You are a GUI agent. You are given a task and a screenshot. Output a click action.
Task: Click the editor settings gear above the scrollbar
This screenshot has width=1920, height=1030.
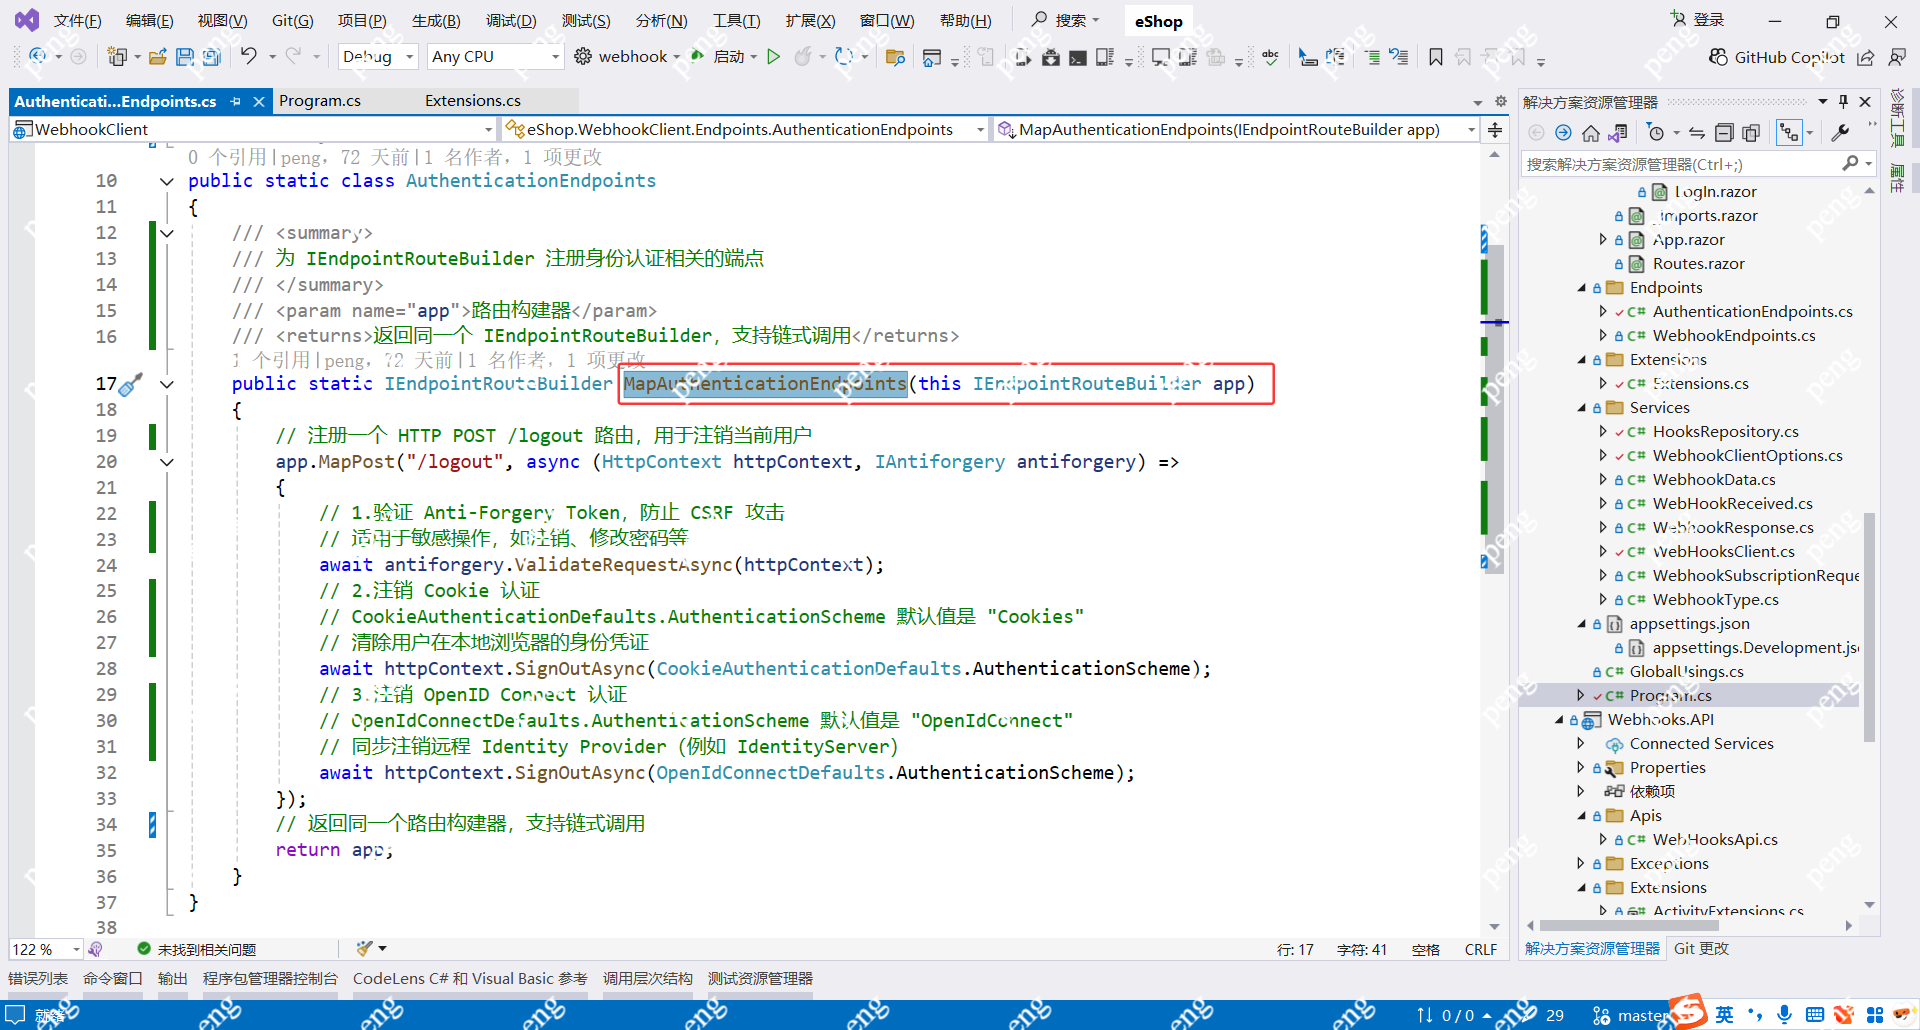(x=1500, y=101)
